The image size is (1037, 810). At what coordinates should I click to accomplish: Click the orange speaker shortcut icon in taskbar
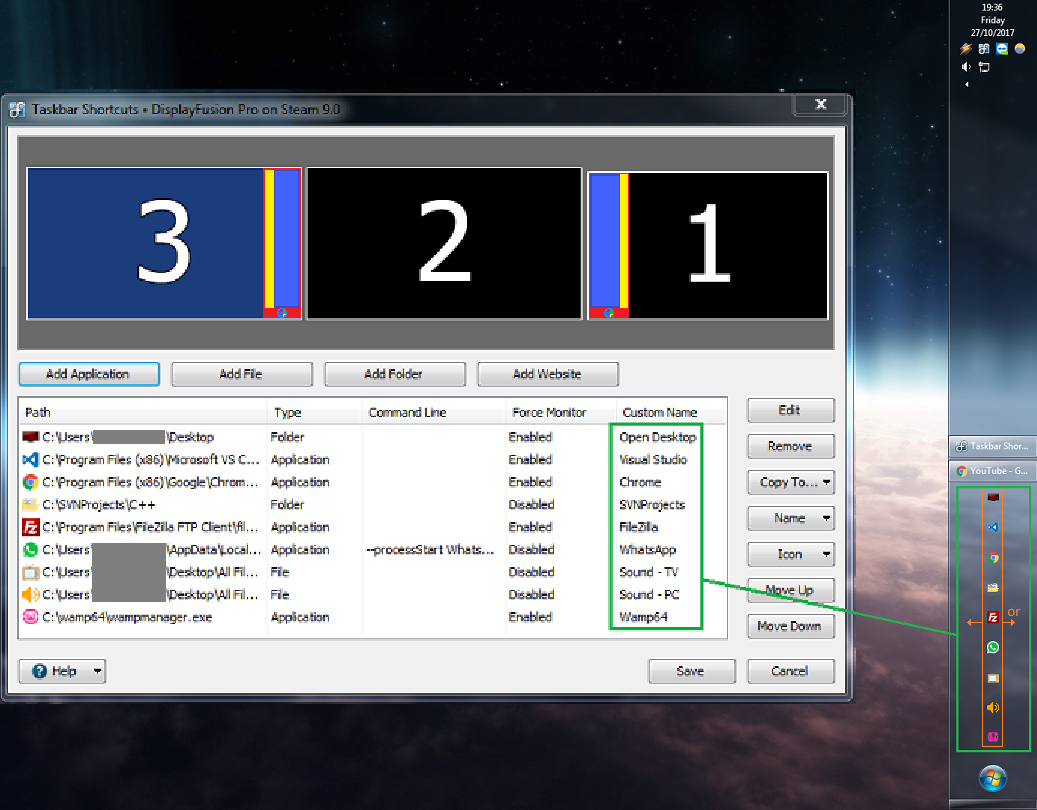point(993,708)
